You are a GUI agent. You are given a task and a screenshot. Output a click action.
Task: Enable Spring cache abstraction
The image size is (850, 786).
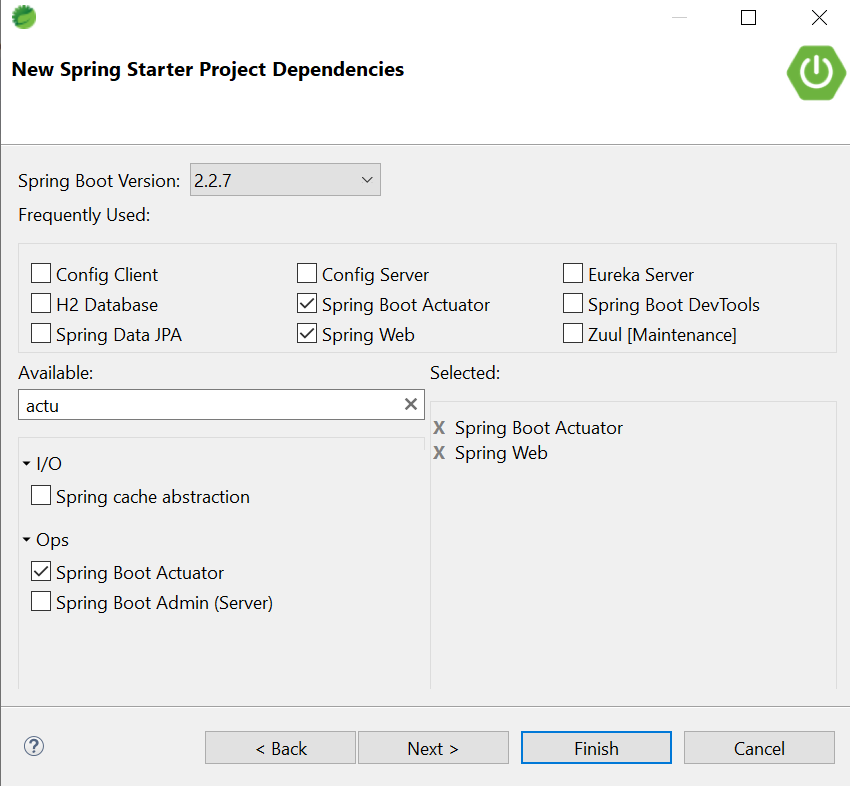(41, 495)
